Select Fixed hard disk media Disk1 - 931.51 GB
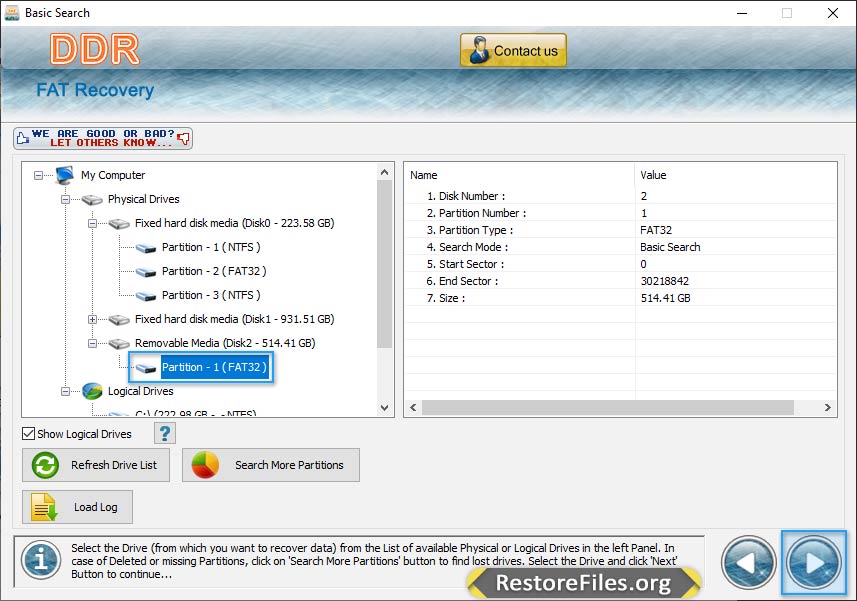 [234, 319]
